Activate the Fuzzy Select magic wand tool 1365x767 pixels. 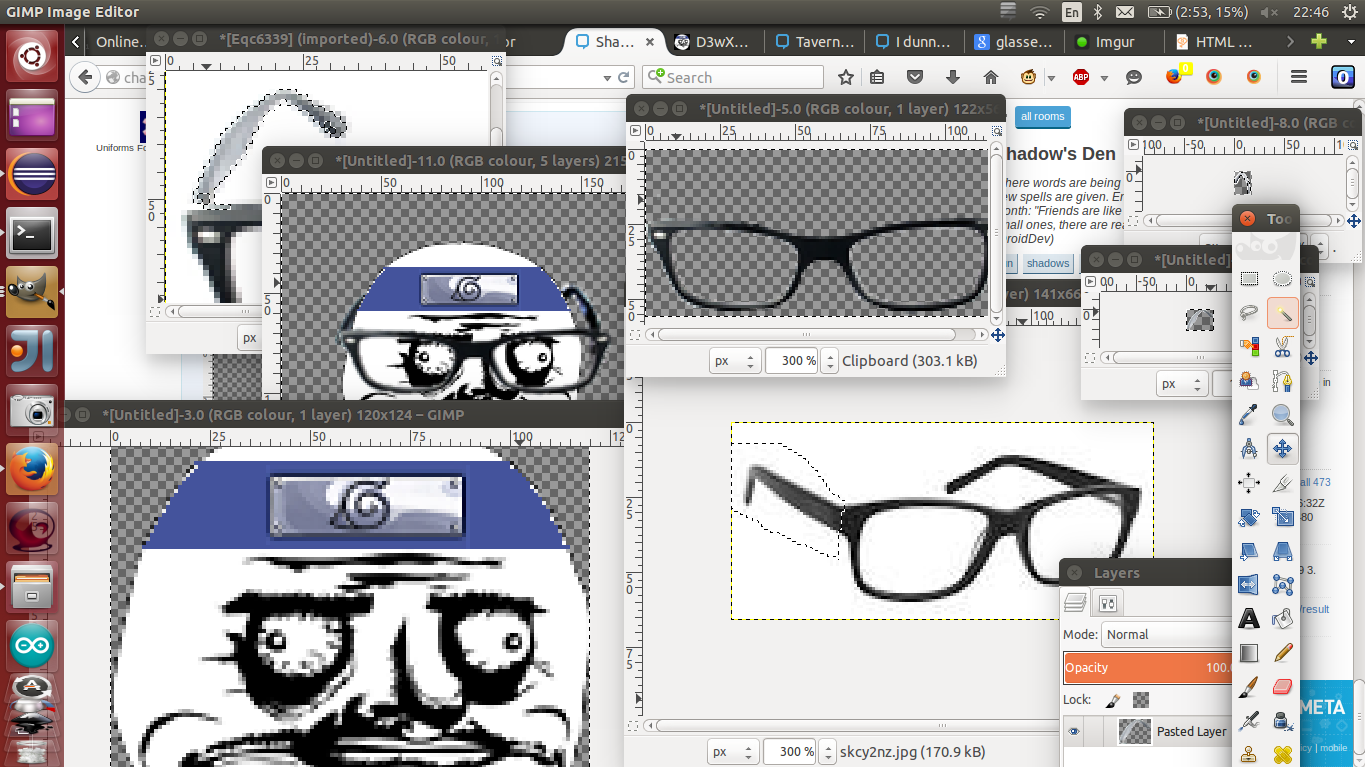1282,313
